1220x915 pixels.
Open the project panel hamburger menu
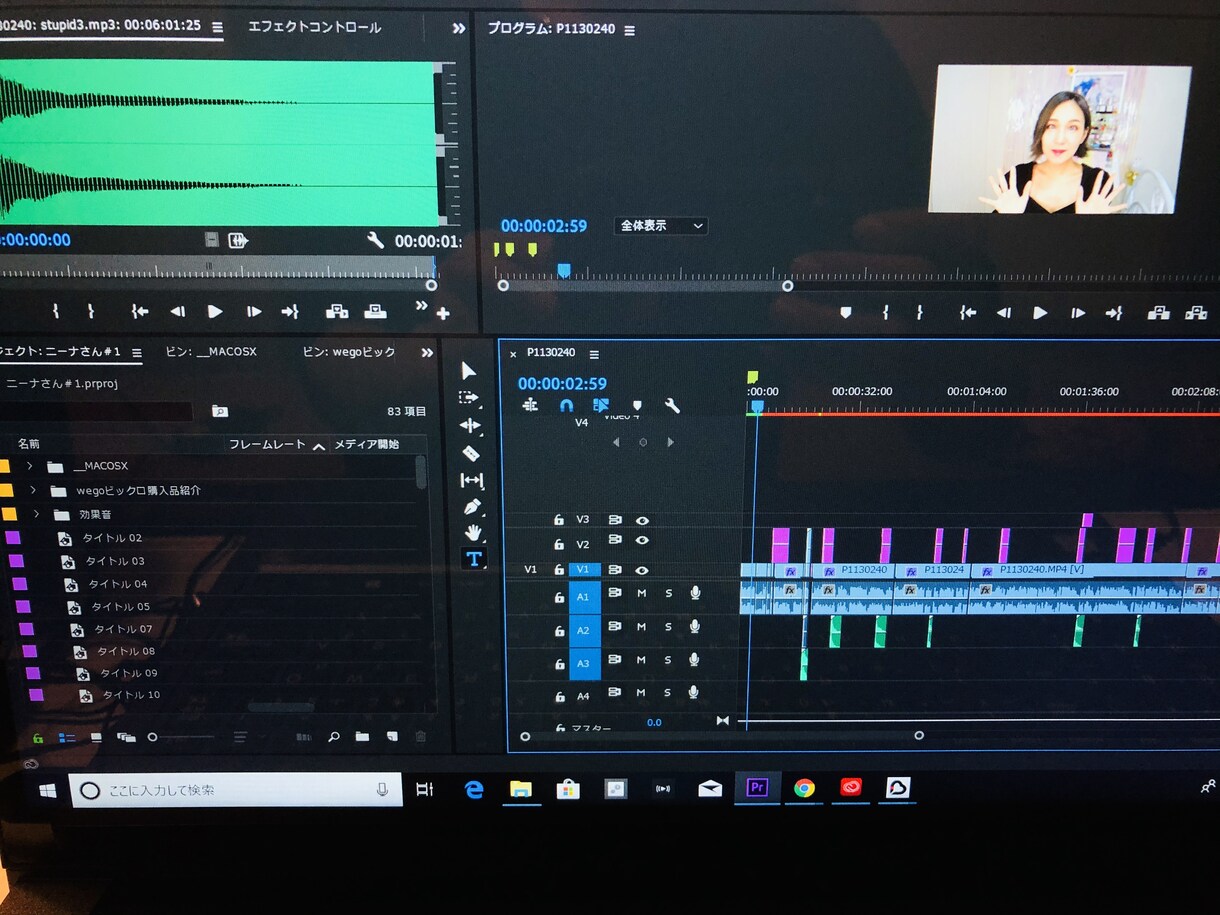[x=137, y=353]
